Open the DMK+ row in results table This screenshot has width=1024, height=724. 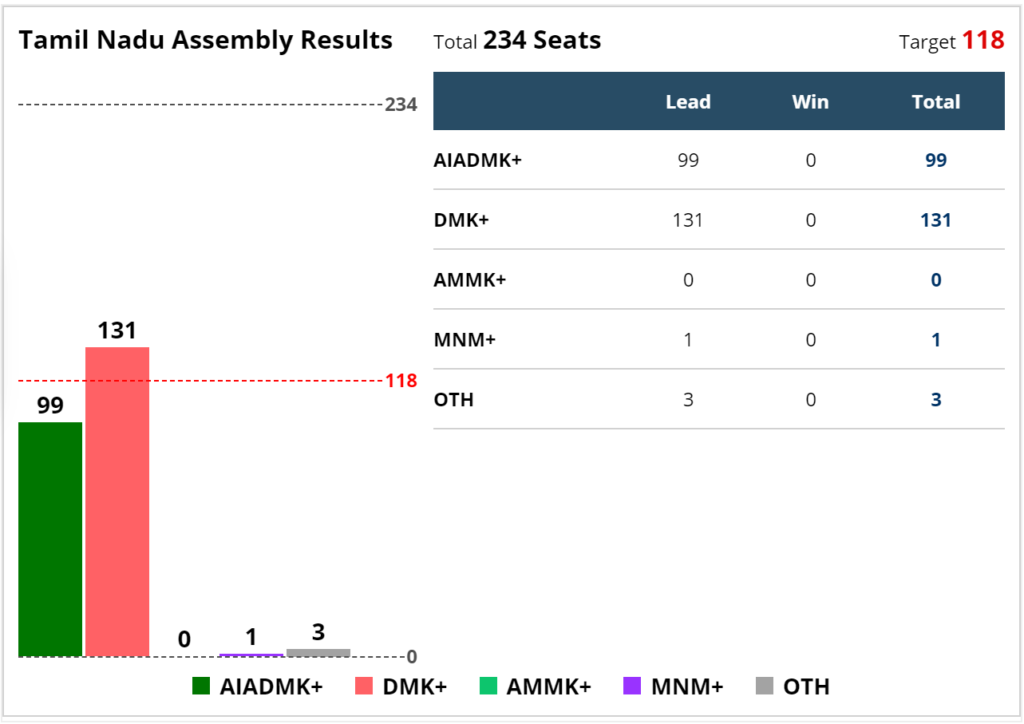coord(719,220)
